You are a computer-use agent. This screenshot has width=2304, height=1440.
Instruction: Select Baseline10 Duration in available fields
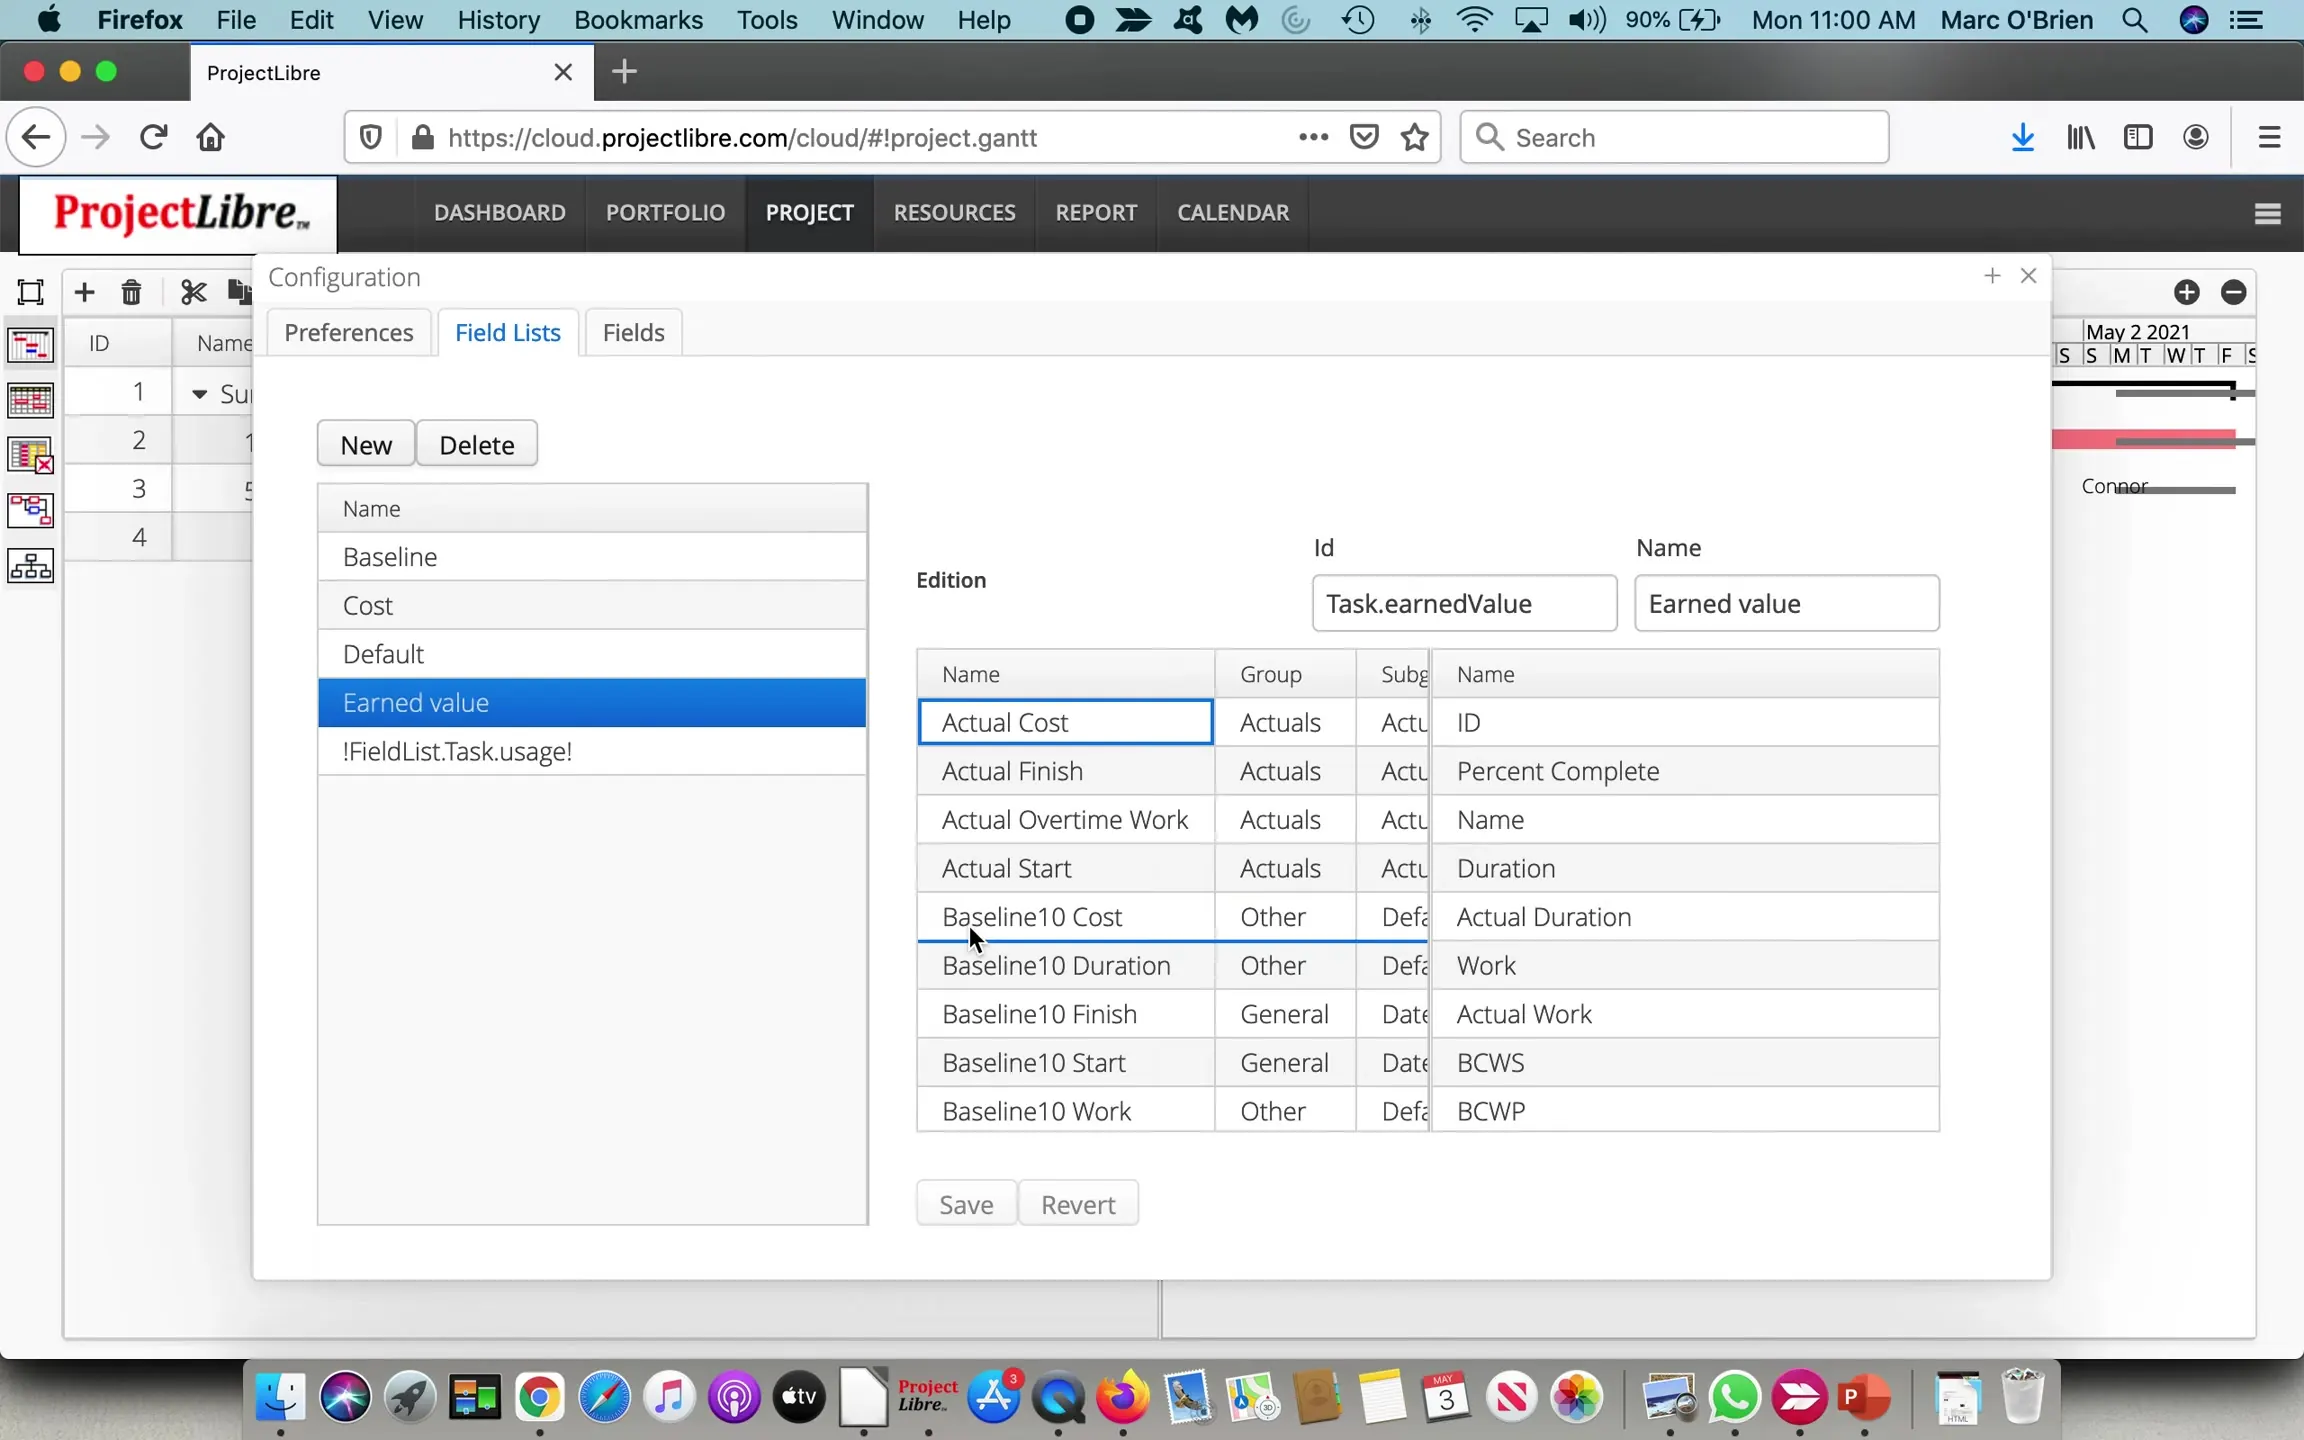pos(1066,965)
